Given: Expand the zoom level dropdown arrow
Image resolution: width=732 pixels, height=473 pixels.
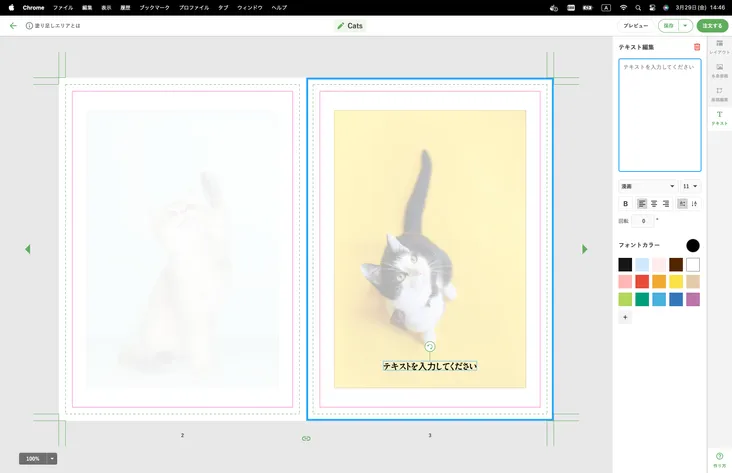Looking at the screenshot, I should (52, 458).
